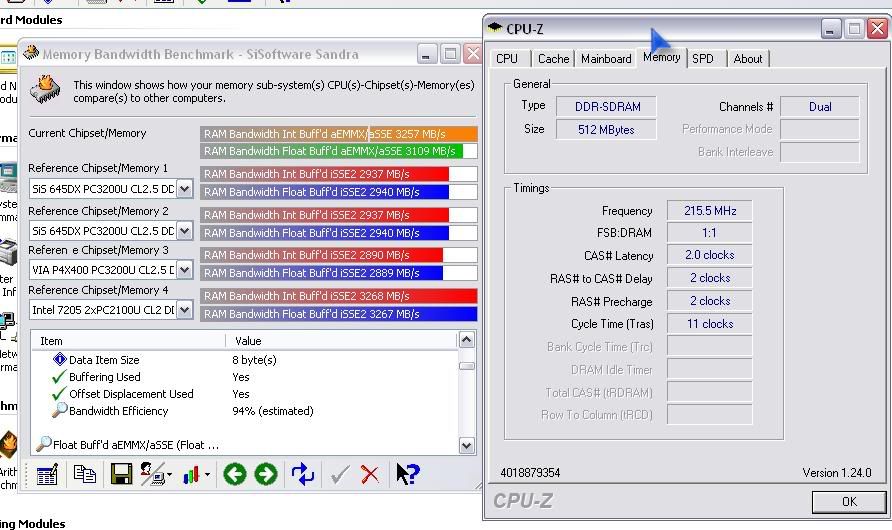Click the orange Int Buff'd 3257 MB/s bar
Viewport: 892px width, 530px height.
click(338, 134)
